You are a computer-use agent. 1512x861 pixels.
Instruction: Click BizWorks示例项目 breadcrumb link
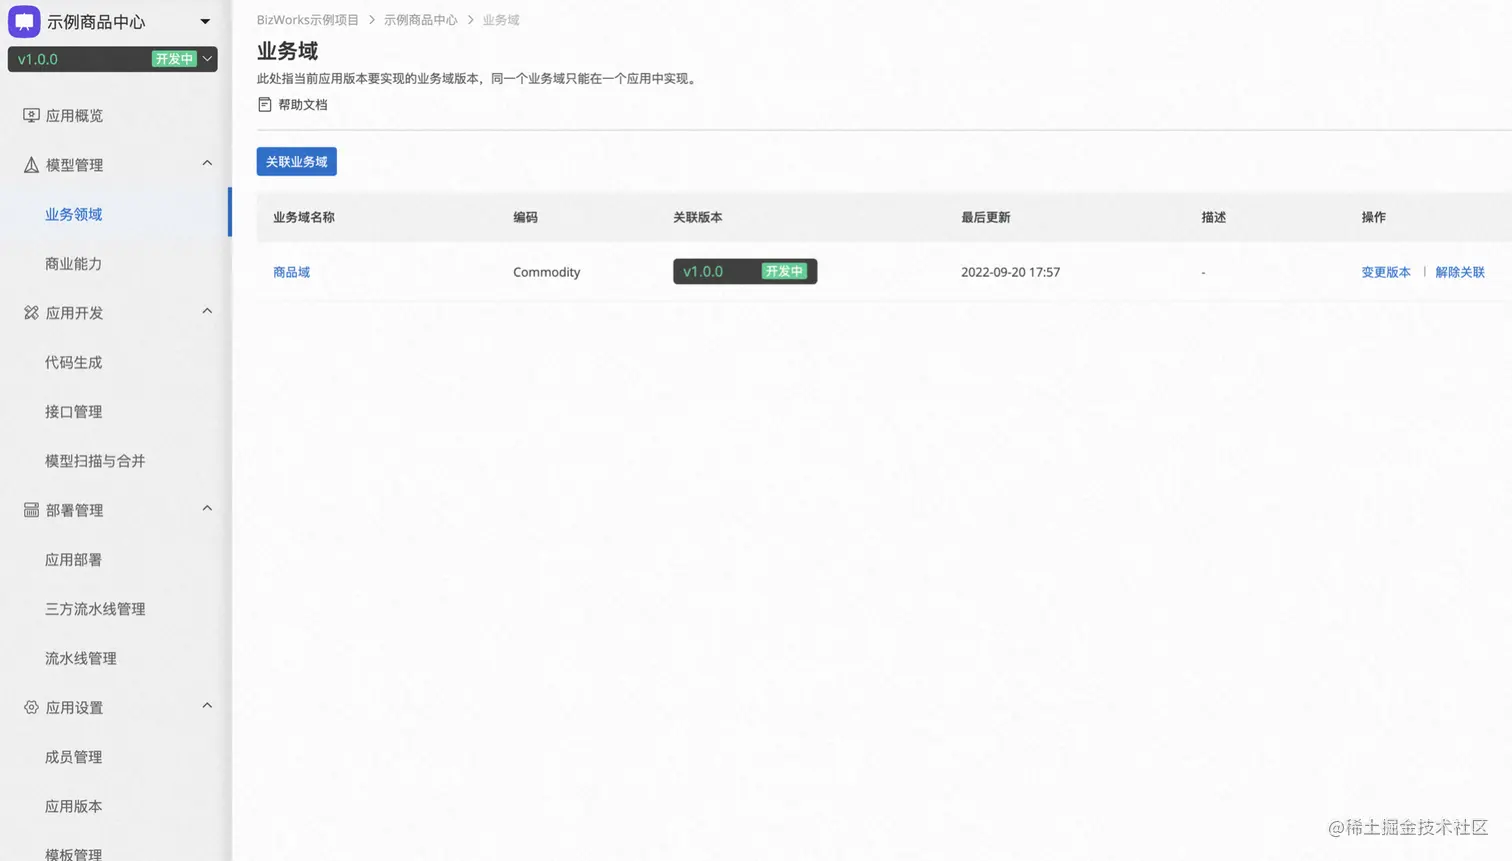tap(307, 20)
